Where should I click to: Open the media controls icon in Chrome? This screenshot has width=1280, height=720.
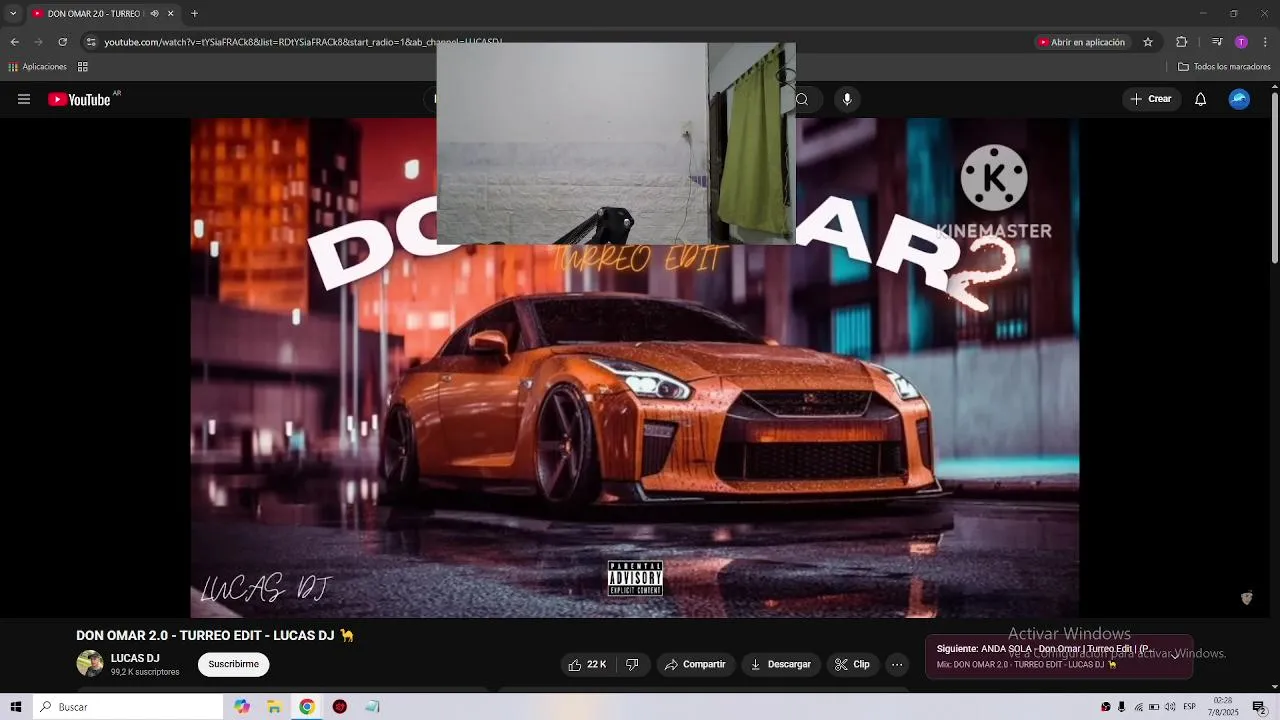[1217, 42]
